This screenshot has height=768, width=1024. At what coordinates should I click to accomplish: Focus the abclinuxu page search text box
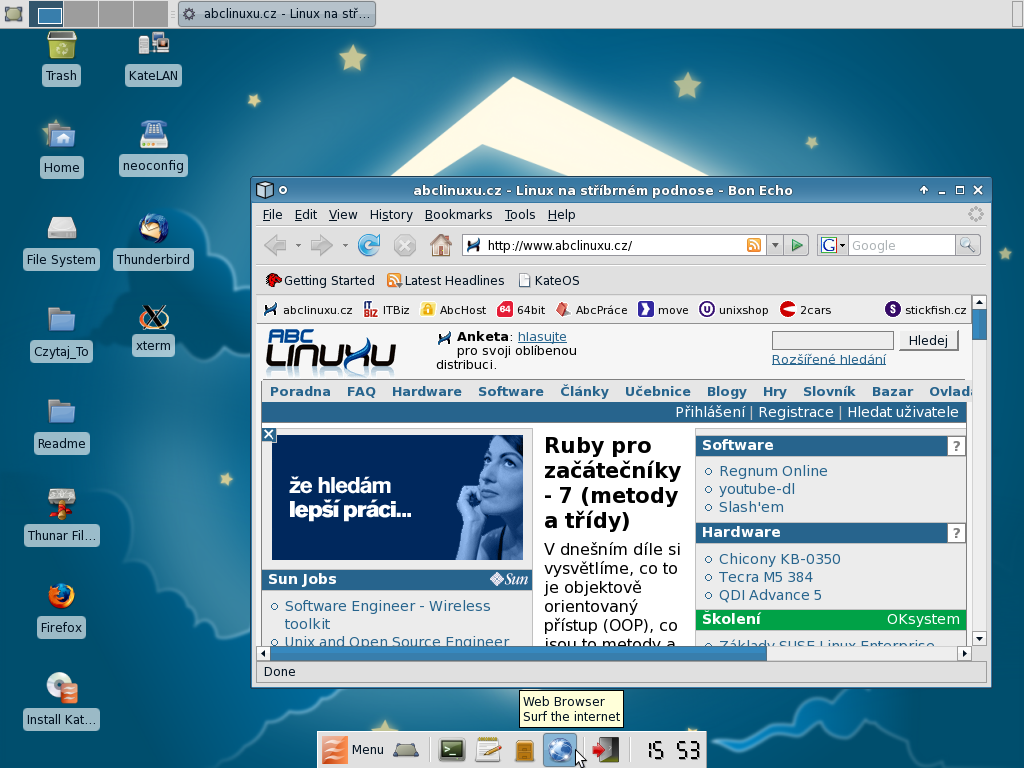pos(833,340)
